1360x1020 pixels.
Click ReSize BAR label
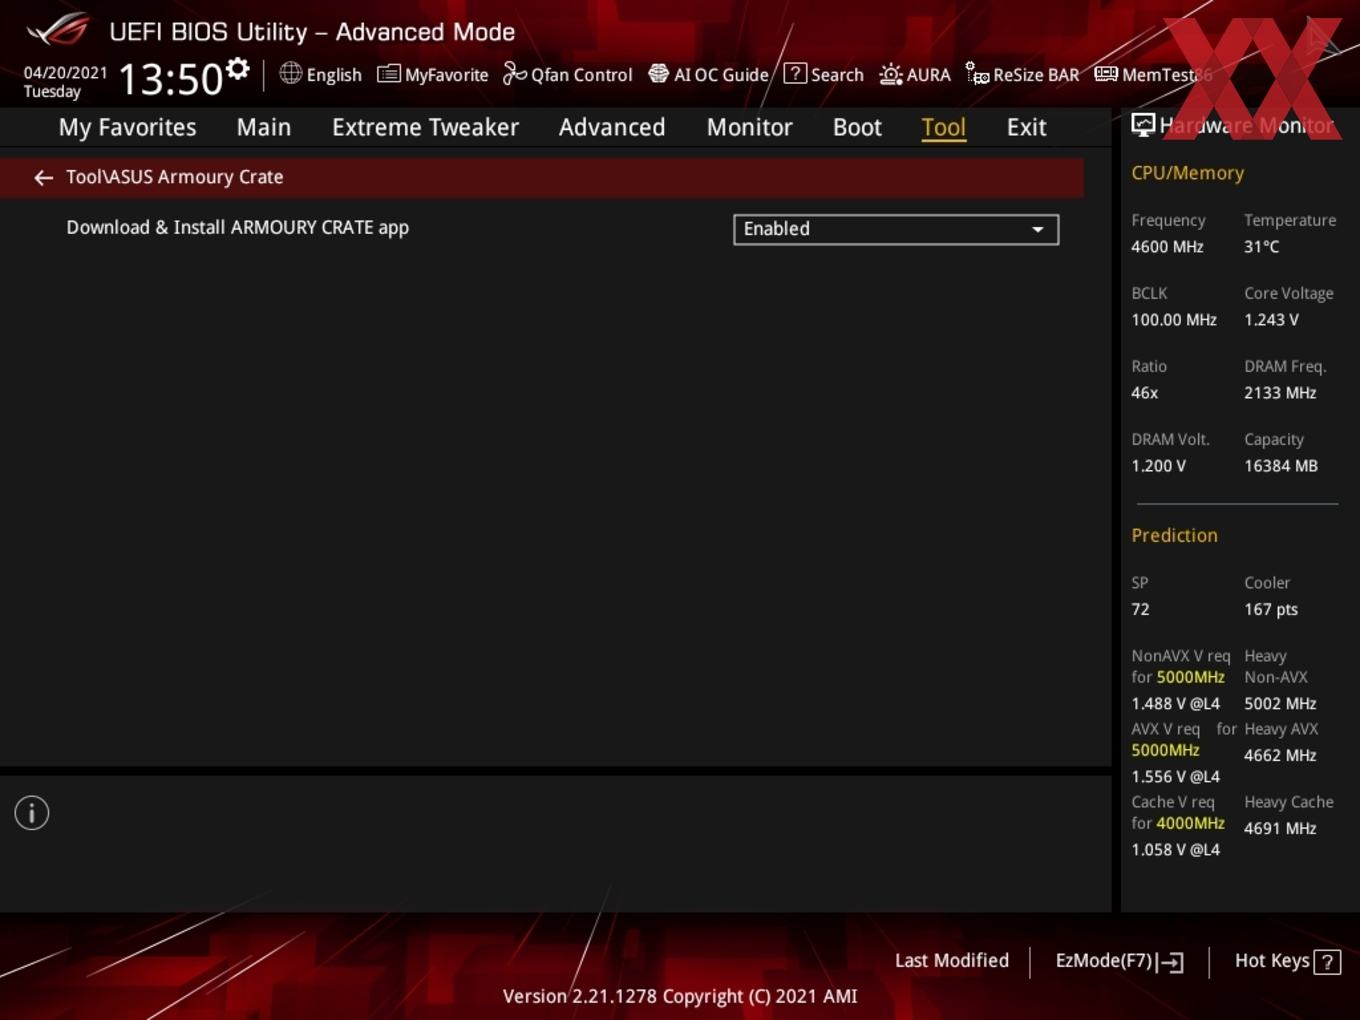click(x=1036, y=75)
